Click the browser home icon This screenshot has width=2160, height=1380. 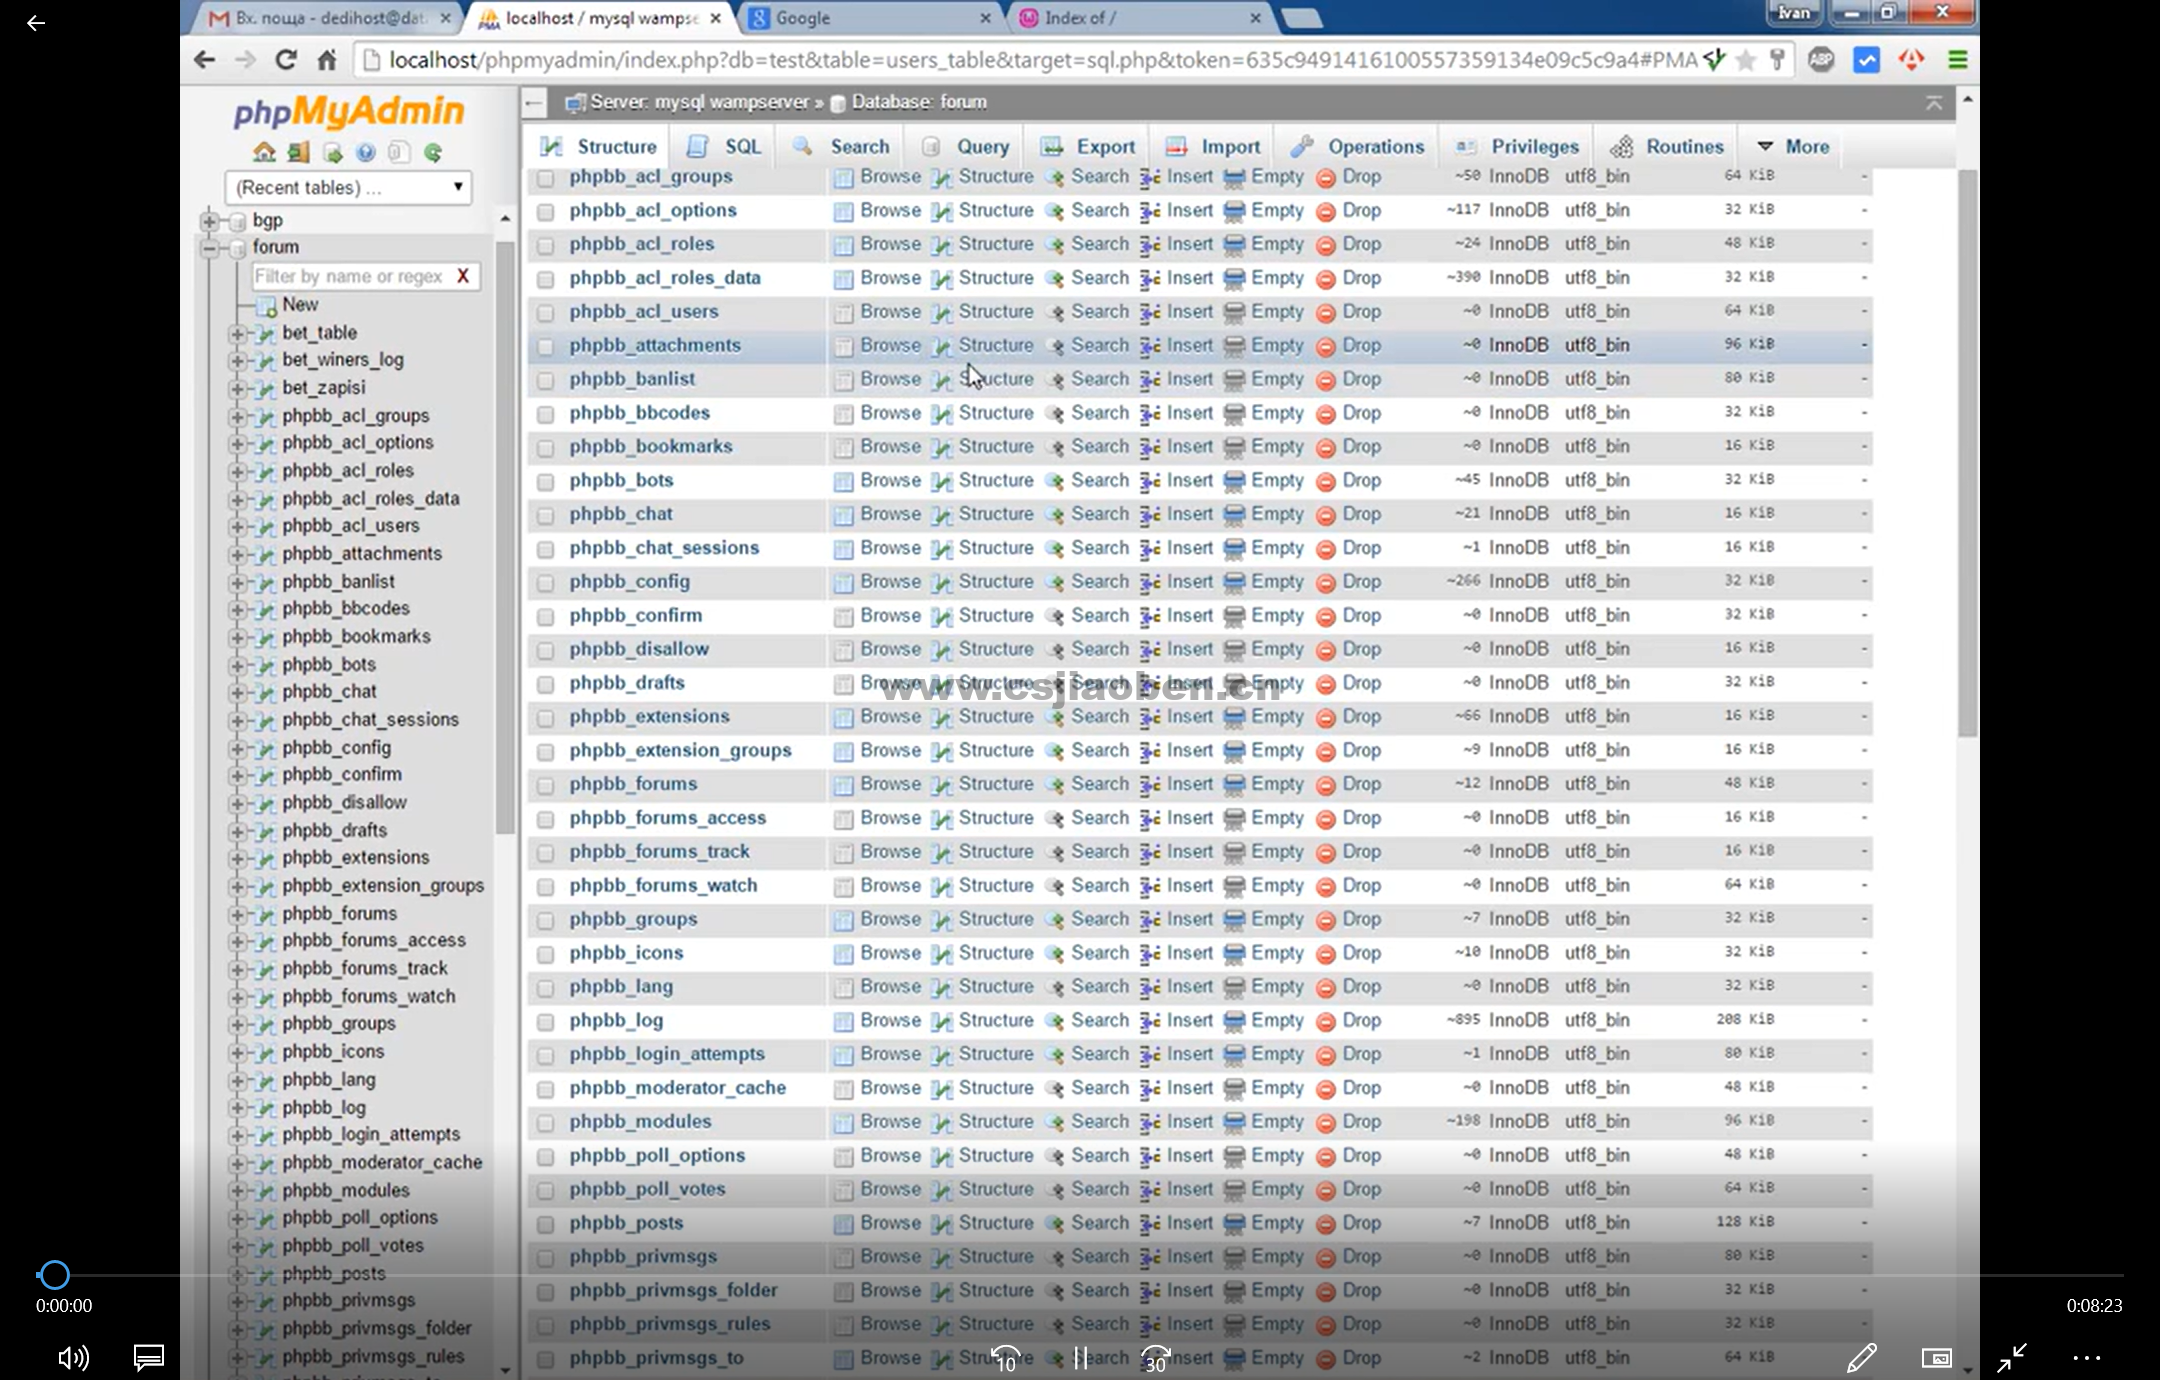point(327,60)
